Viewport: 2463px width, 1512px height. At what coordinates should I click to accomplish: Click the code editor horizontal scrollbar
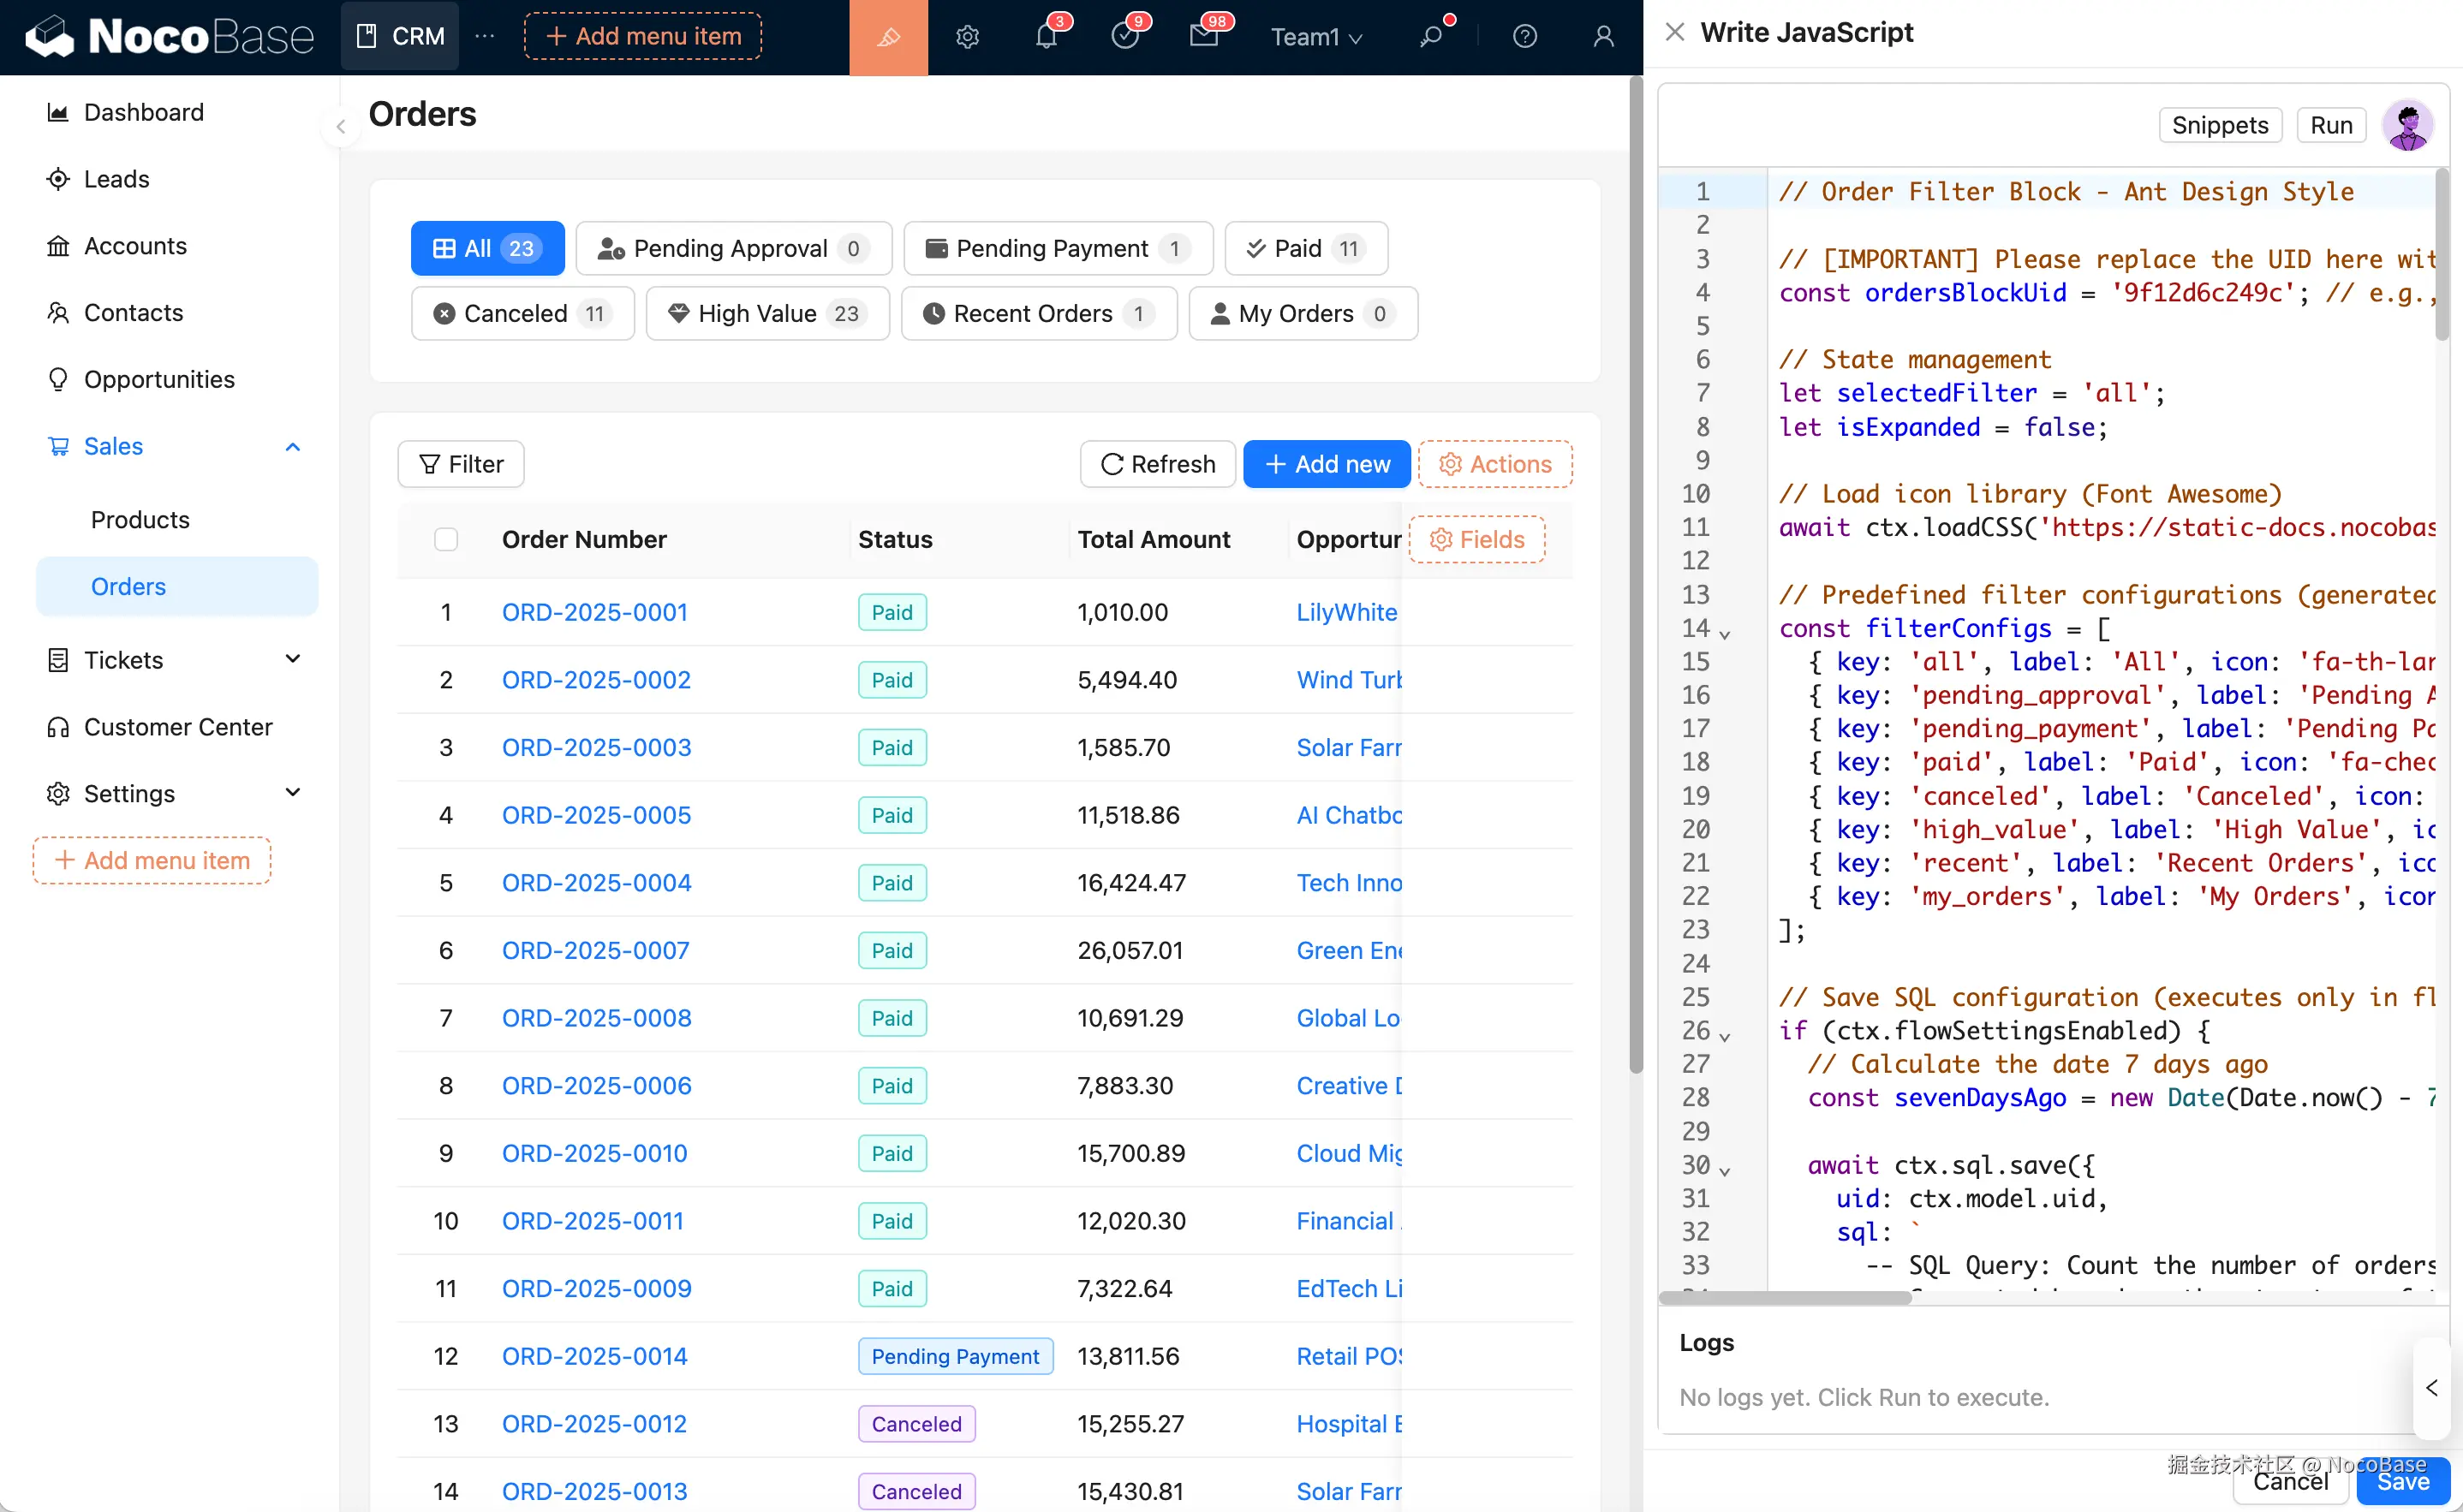click(x=1785, y=1297)
